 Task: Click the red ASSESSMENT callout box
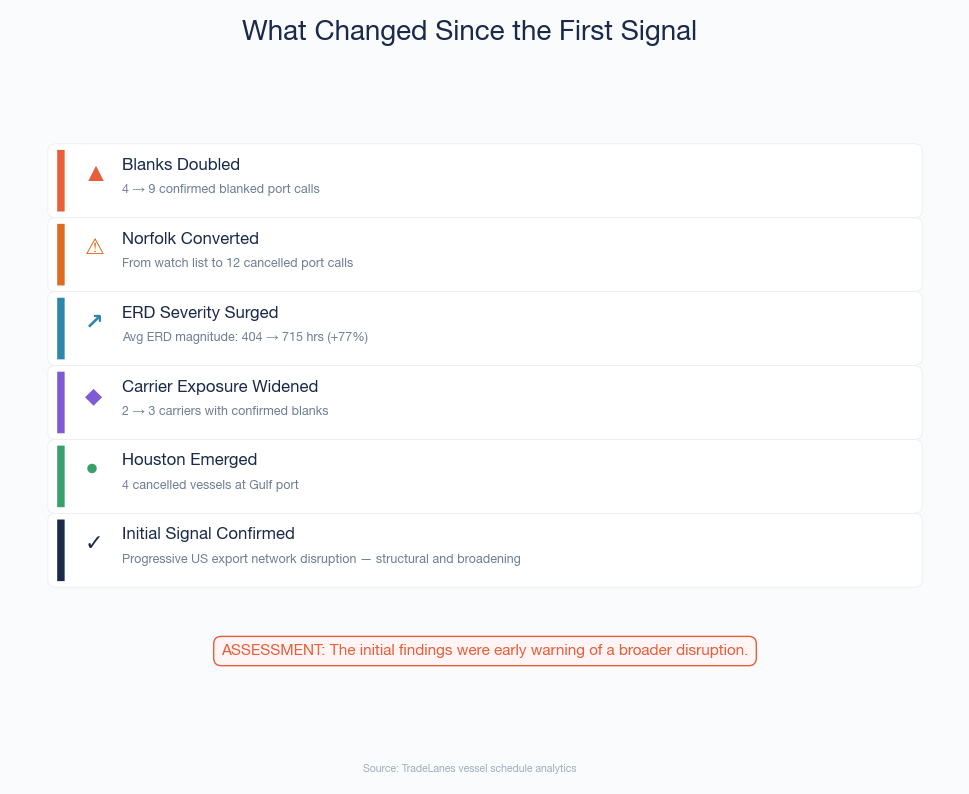click(485, 650)
